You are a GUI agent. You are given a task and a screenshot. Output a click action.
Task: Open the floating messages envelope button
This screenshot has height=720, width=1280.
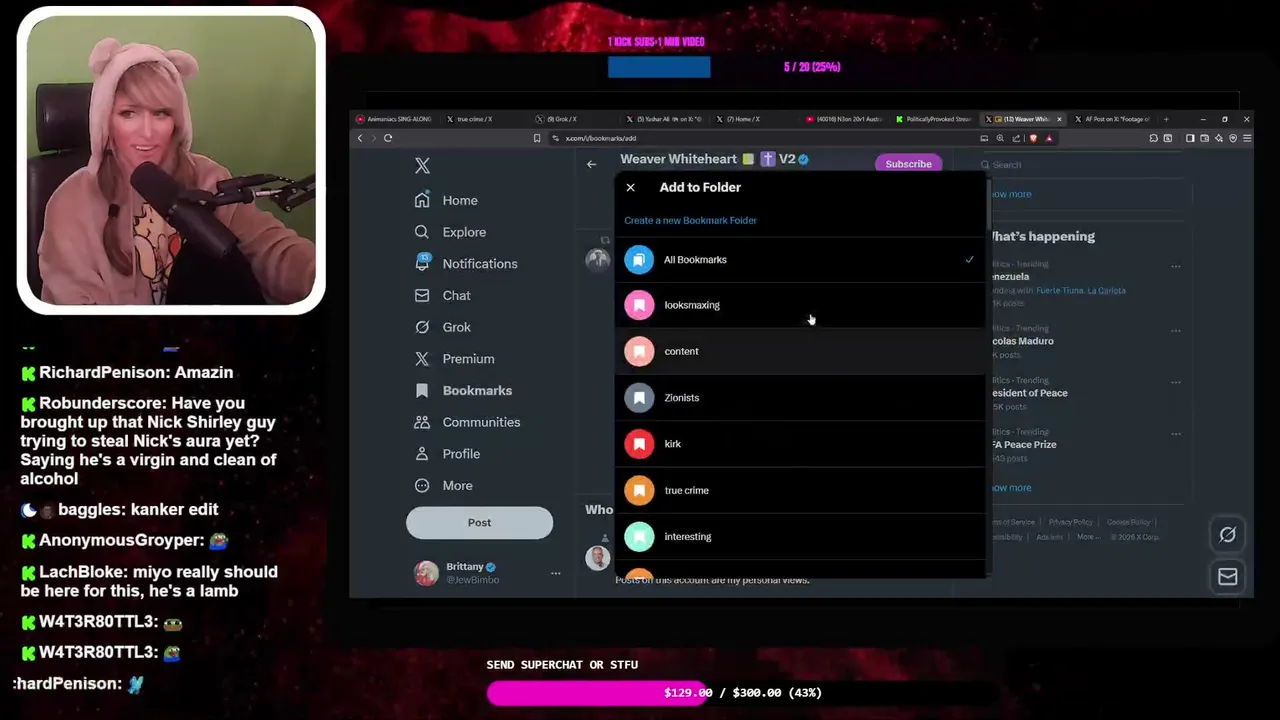1228,577
